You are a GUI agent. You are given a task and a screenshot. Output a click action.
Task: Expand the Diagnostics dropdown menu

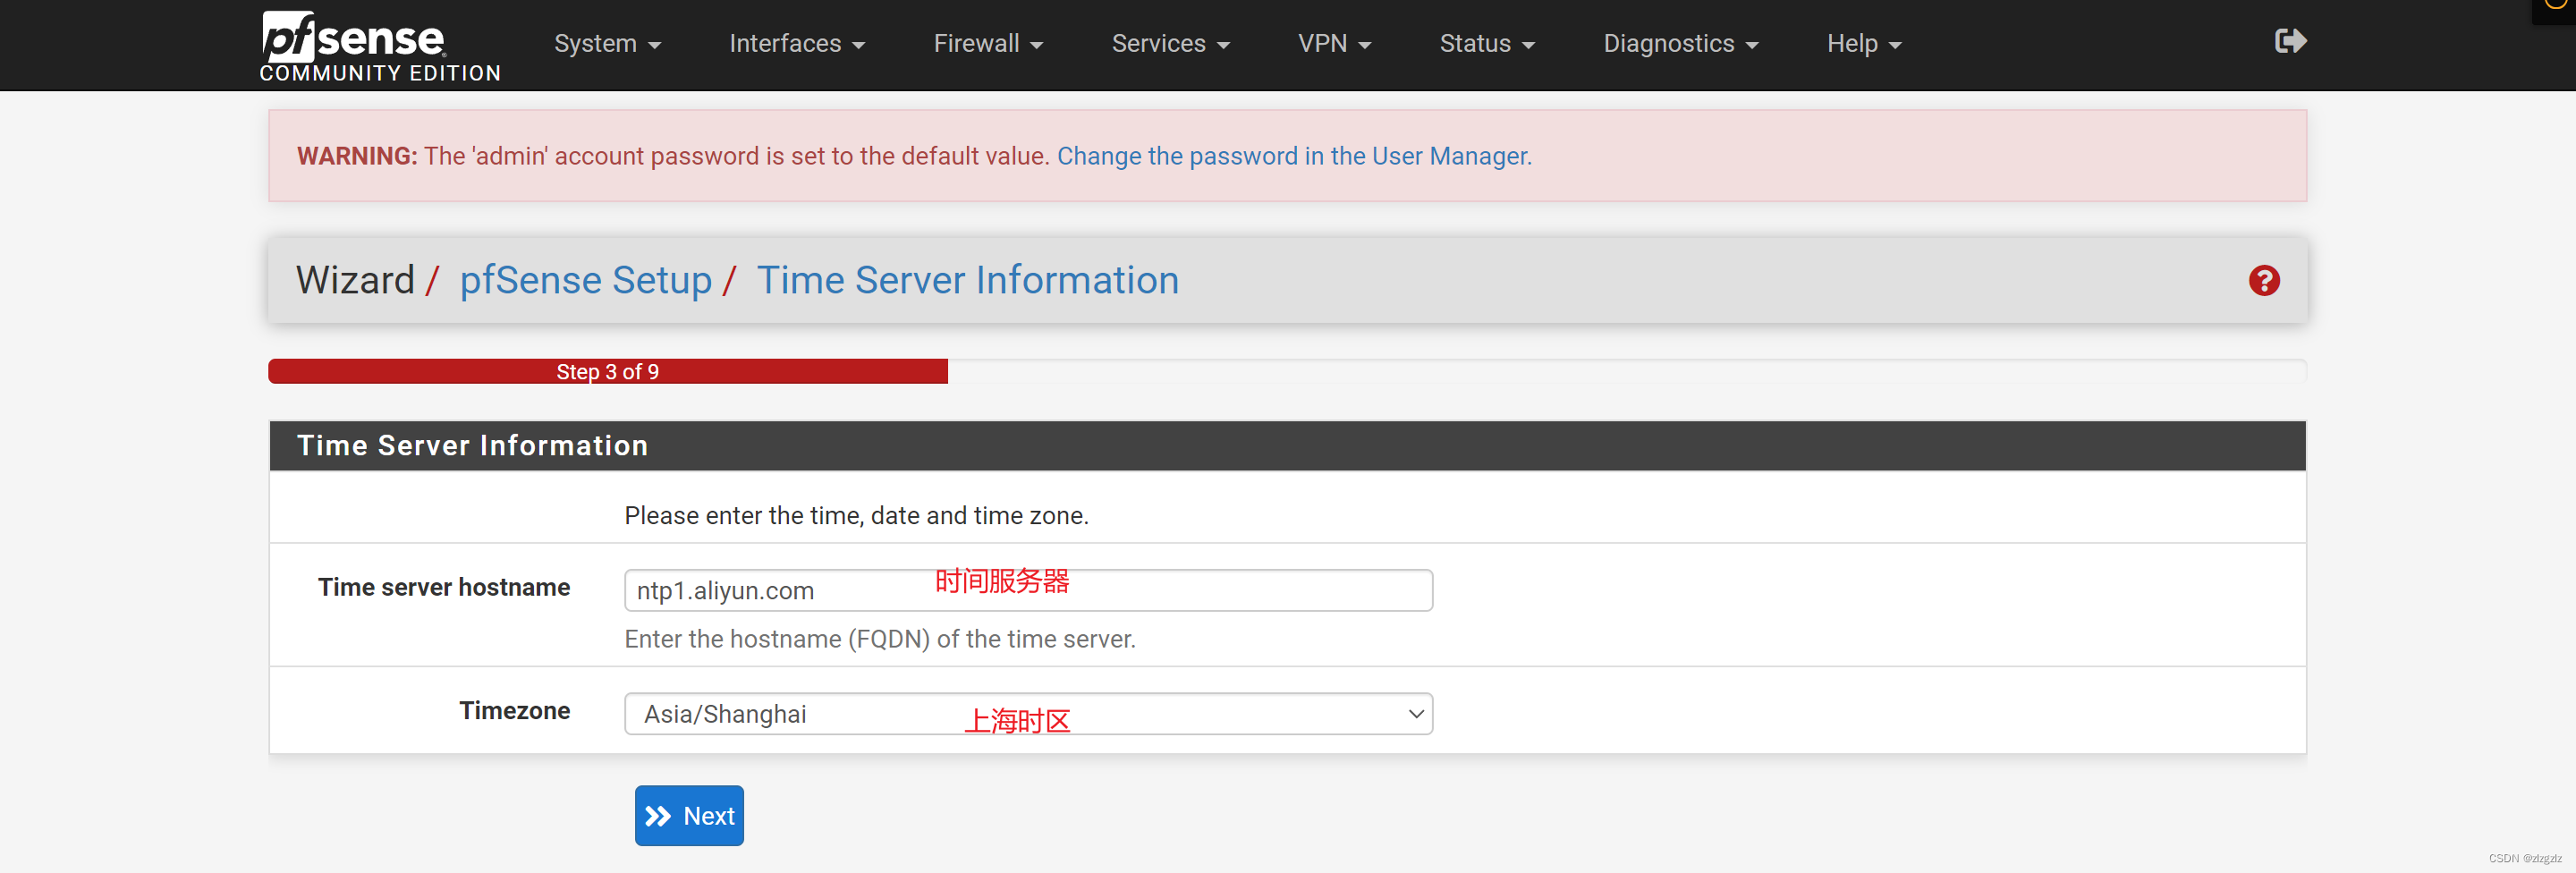pyautogui.click(x=1680, y=44)
